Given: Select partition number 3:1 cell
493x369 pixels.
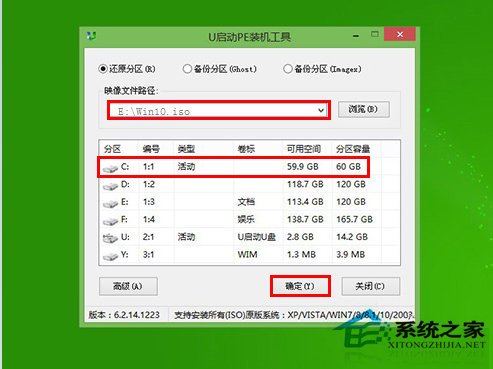Looking at the screenshot, I should point(149,255).
